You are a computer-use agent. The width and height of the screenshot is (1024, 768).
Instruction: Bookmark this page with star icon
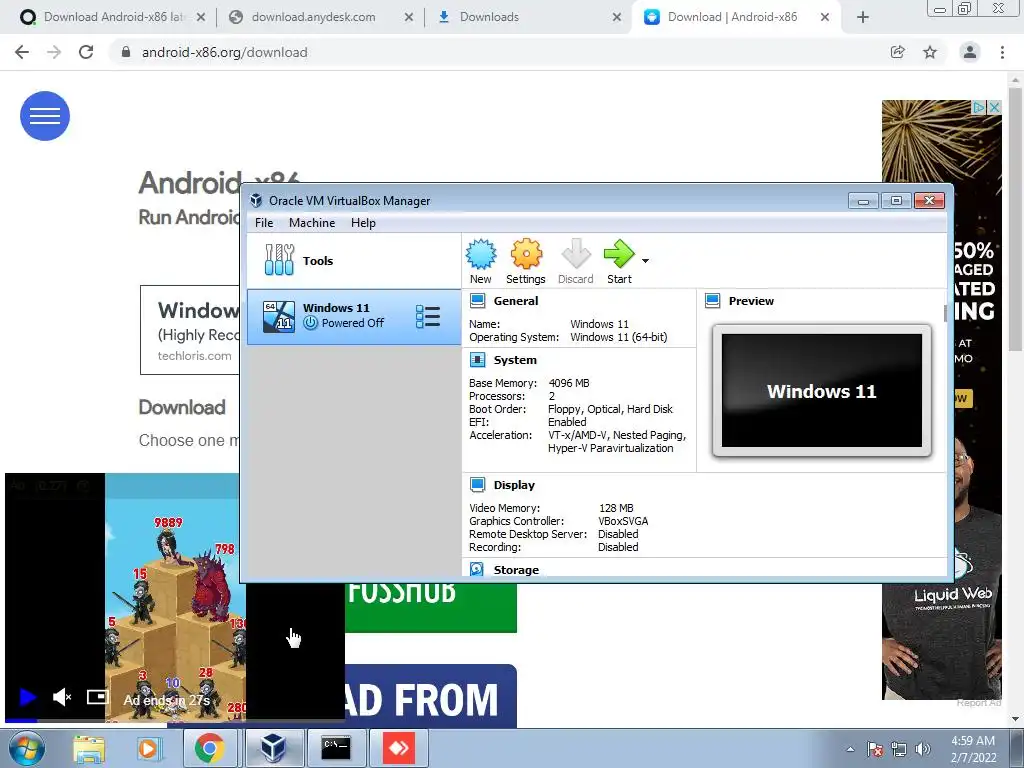(930, 52)
